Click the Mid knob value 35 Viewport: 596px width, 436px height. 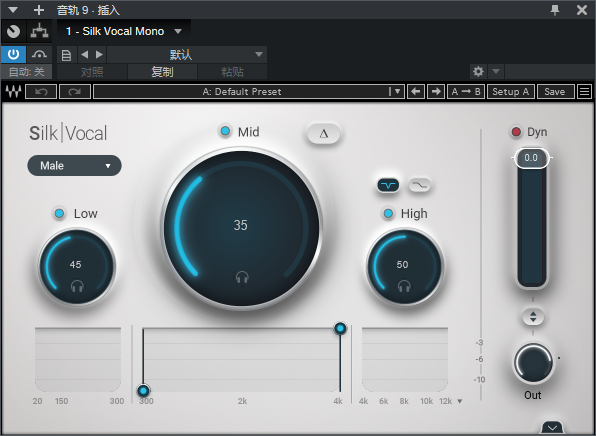241,225
